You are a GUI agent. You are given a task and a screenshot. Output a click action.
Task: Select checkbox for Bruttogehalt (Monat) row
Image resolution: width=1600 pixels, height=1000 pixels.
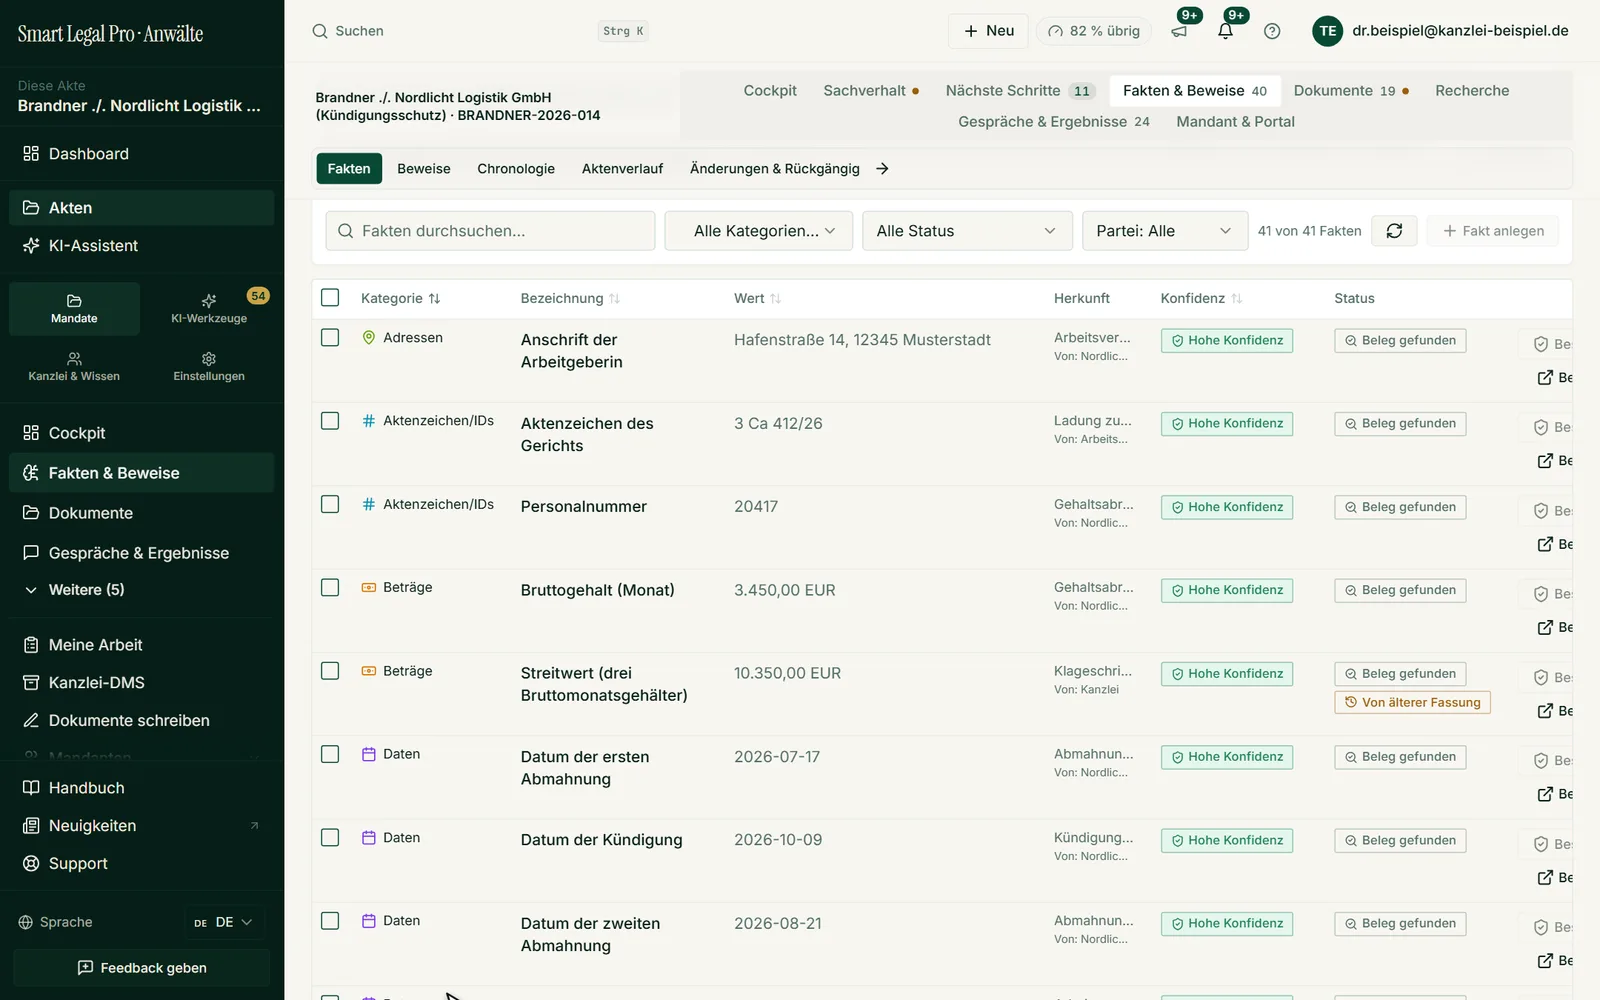pos(330,587)
